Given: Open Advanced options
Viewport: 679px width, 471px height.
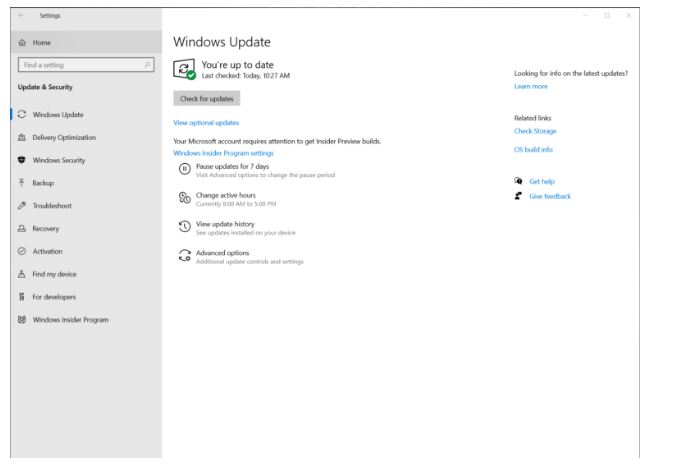Looking at the screenshot, I should pos(241,257).
